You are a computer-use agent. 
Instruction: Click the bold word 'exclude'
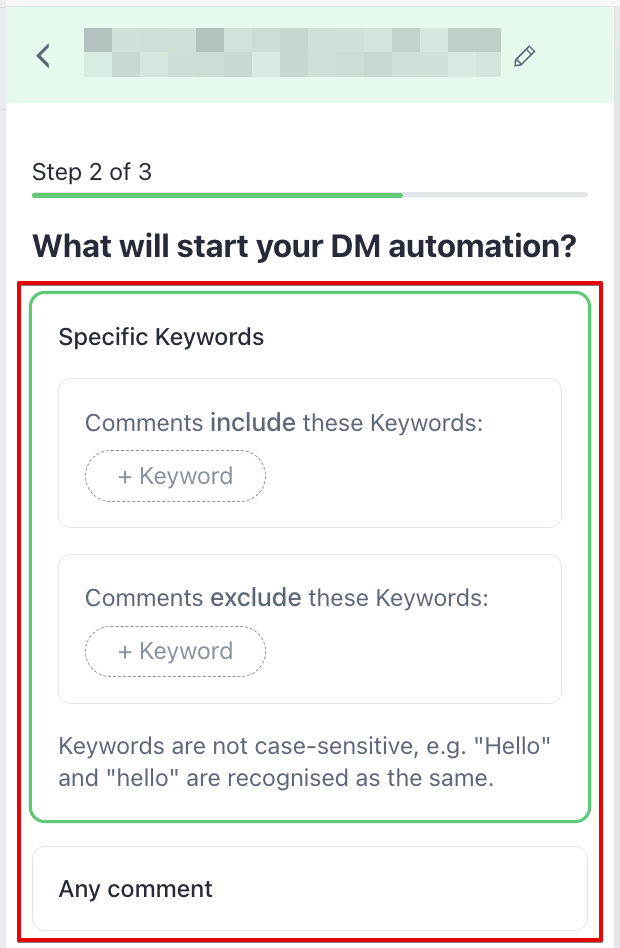(255, 598)
